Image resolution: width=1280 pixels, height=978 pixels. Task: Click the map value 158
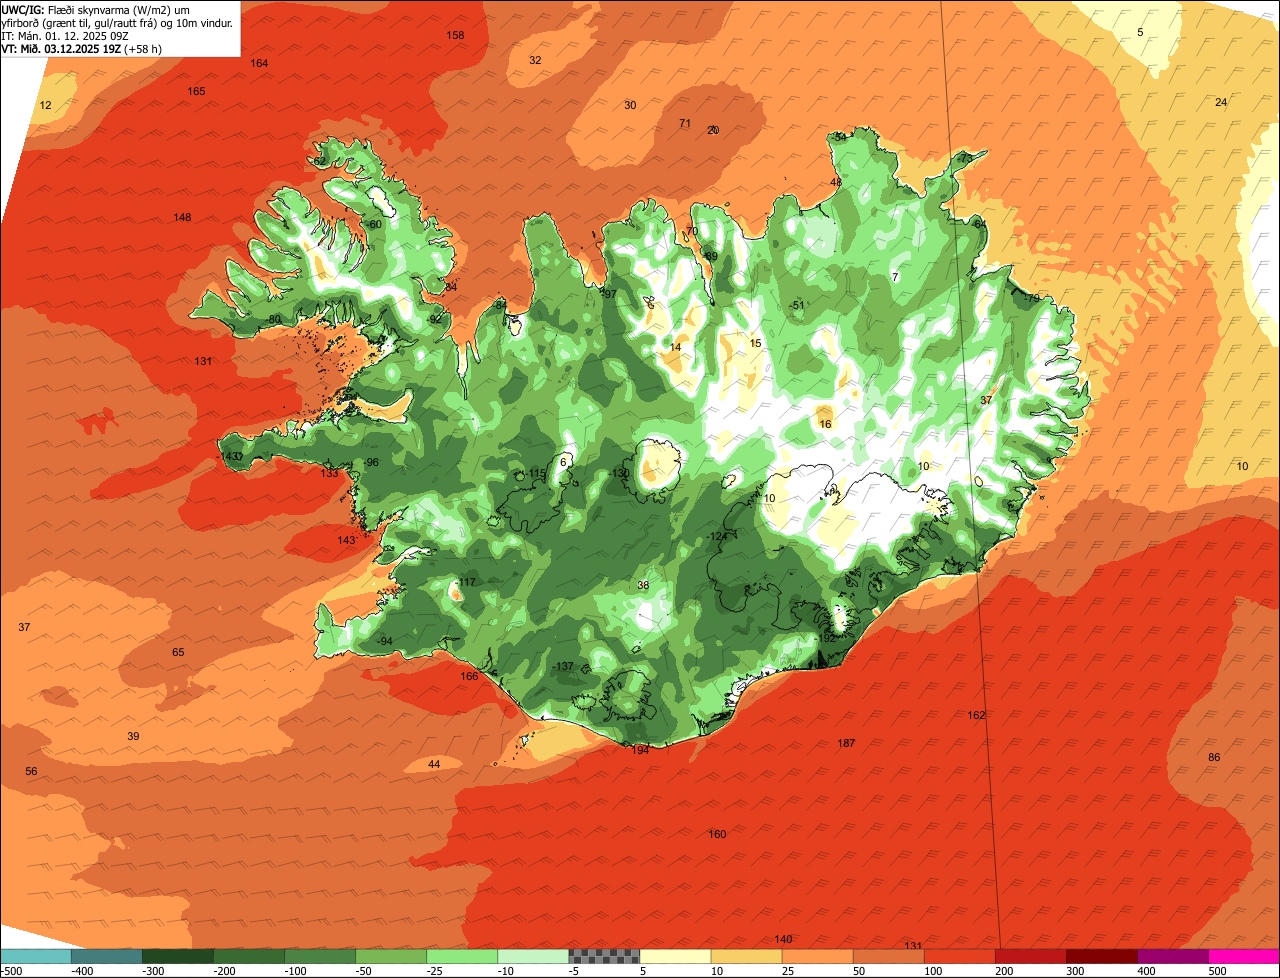(455, 35)
